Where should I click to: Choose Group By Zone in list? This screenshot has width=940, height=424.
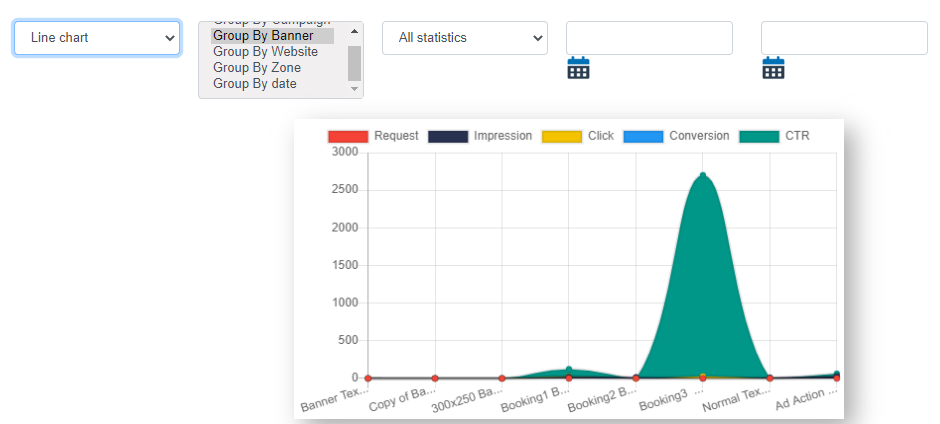point(257,68)
